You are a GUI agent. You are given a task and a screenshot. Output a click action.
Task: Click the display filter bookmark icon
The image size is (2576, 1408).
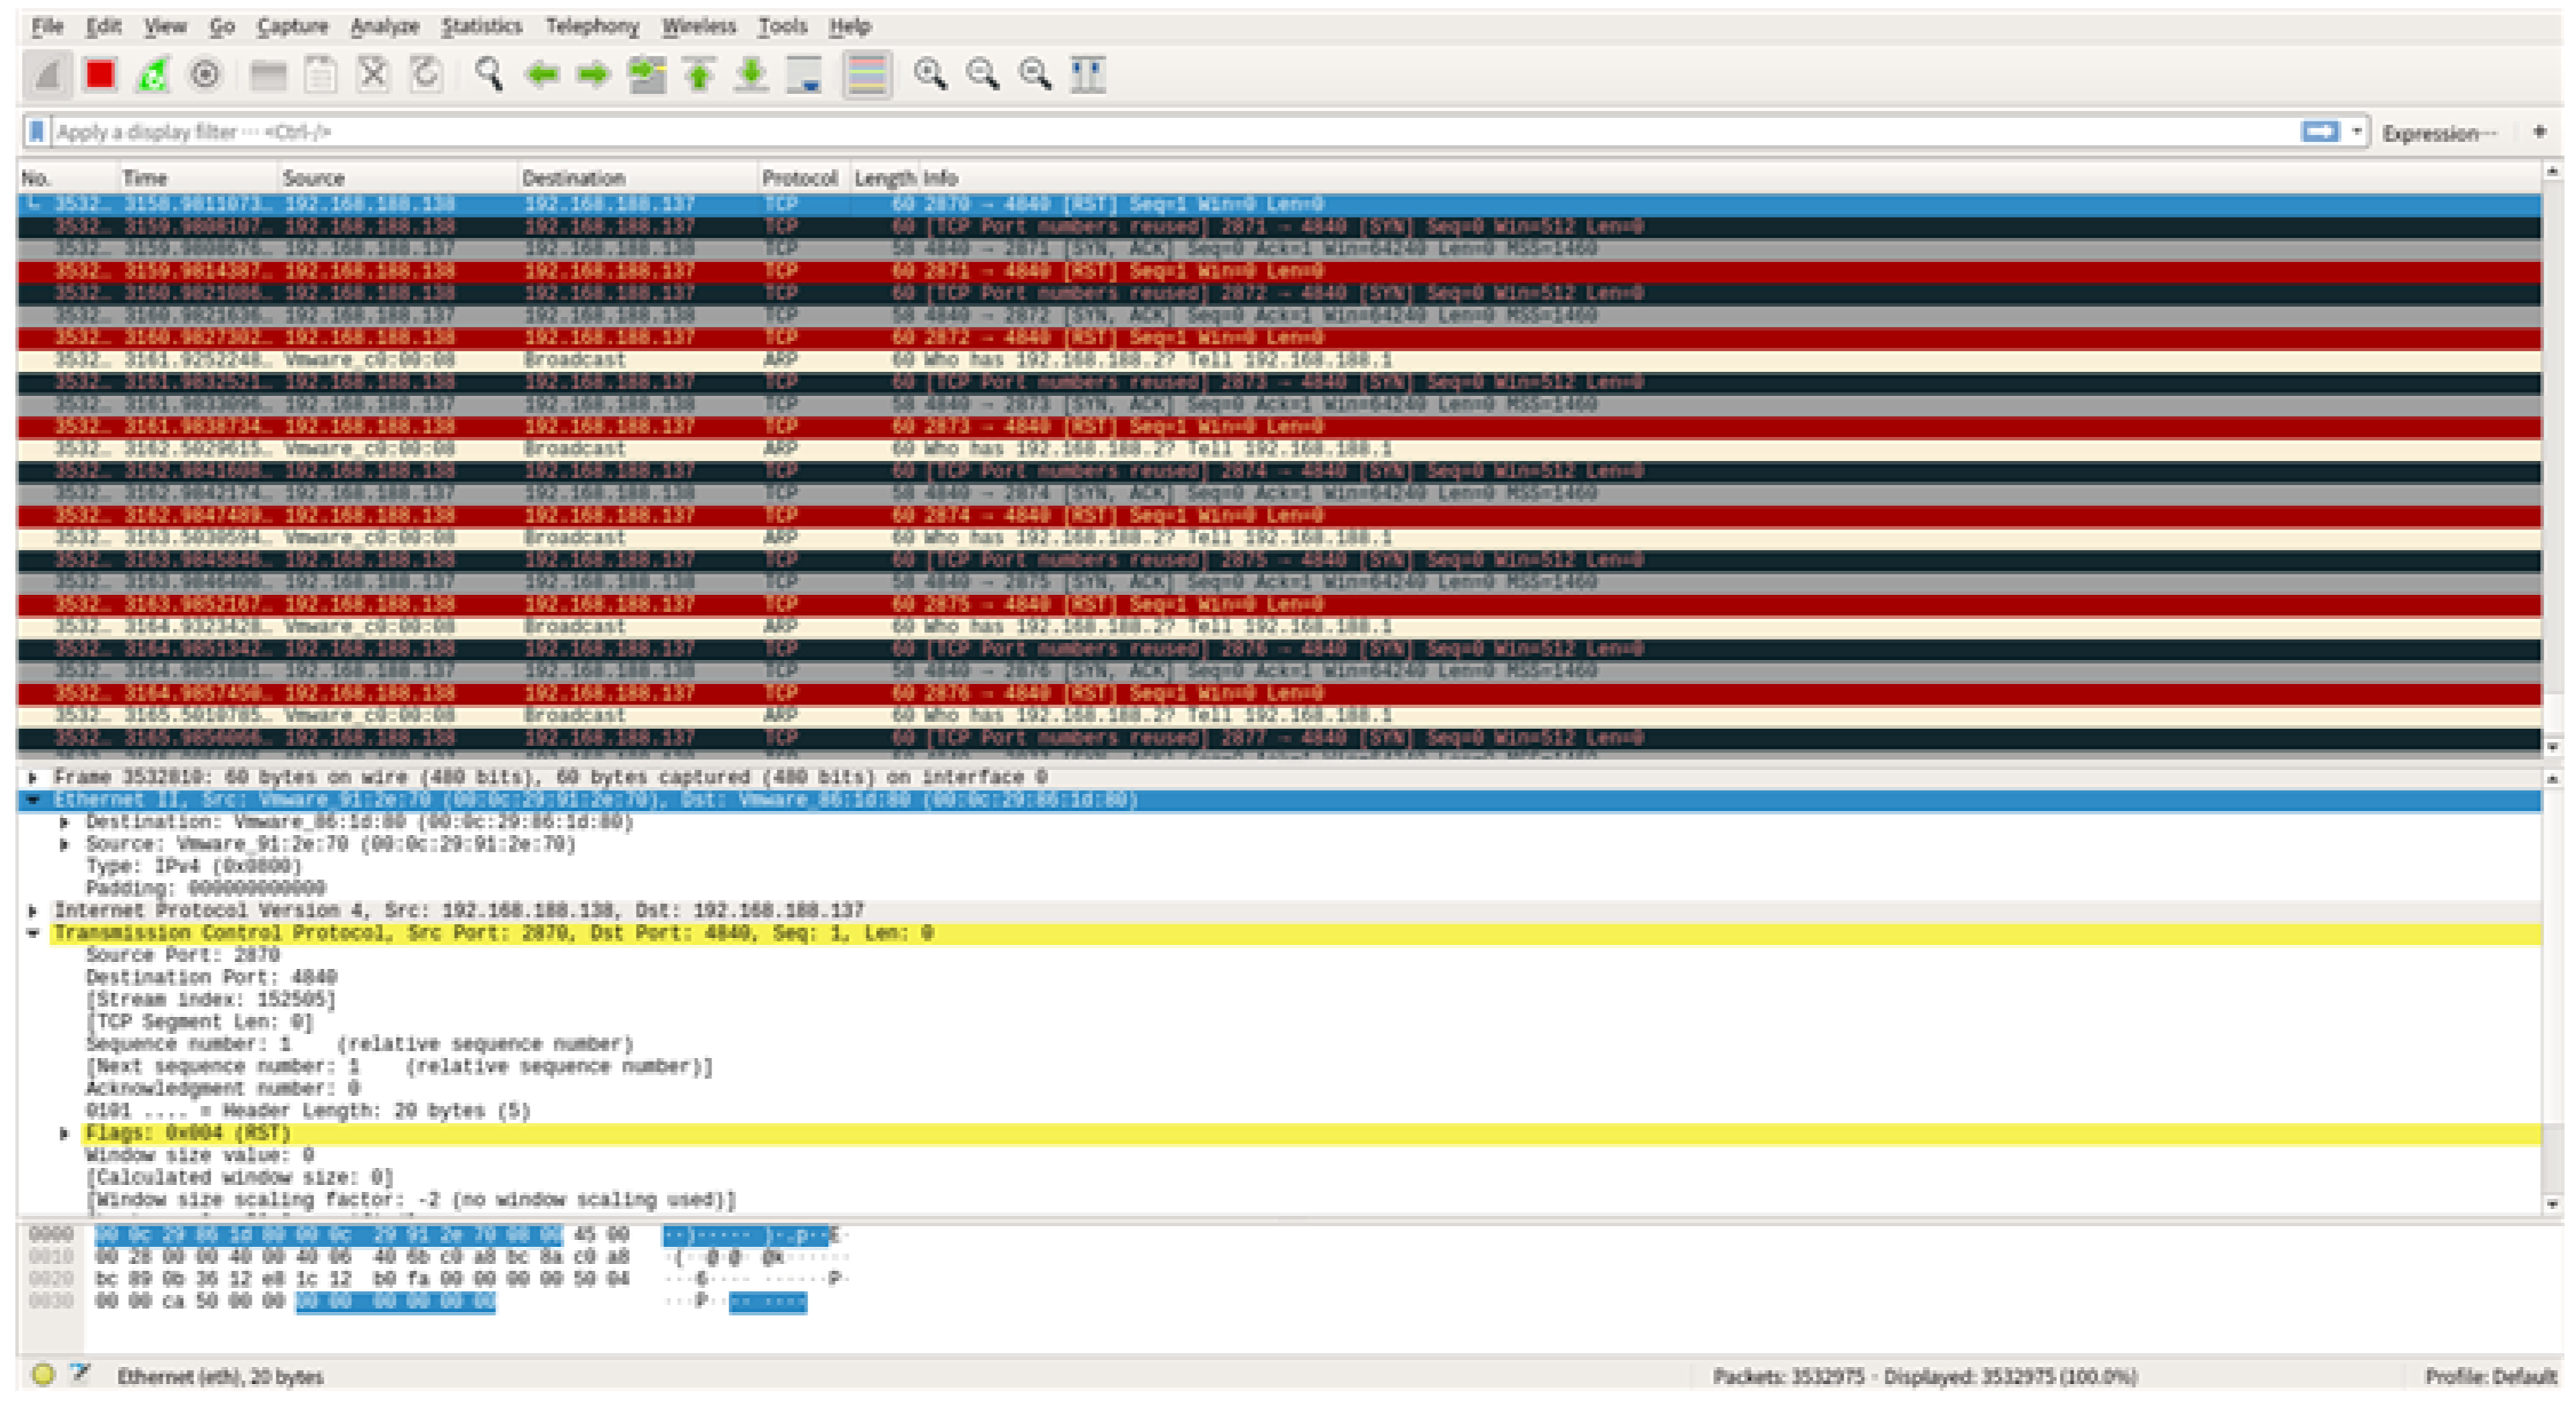[37, 132]
